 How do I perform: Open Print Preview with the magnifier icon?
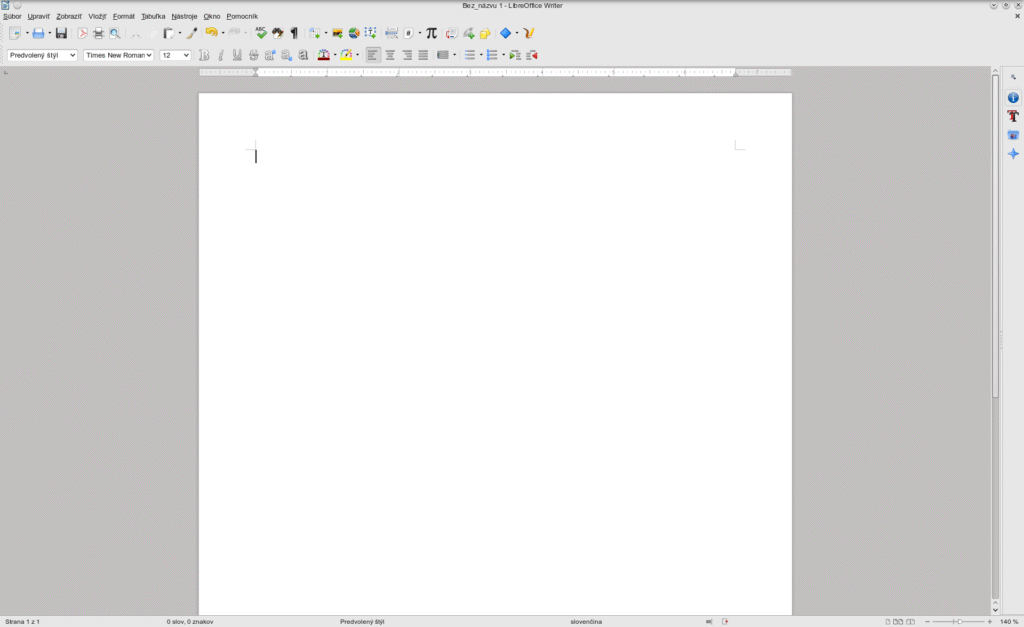click(115, 33)
